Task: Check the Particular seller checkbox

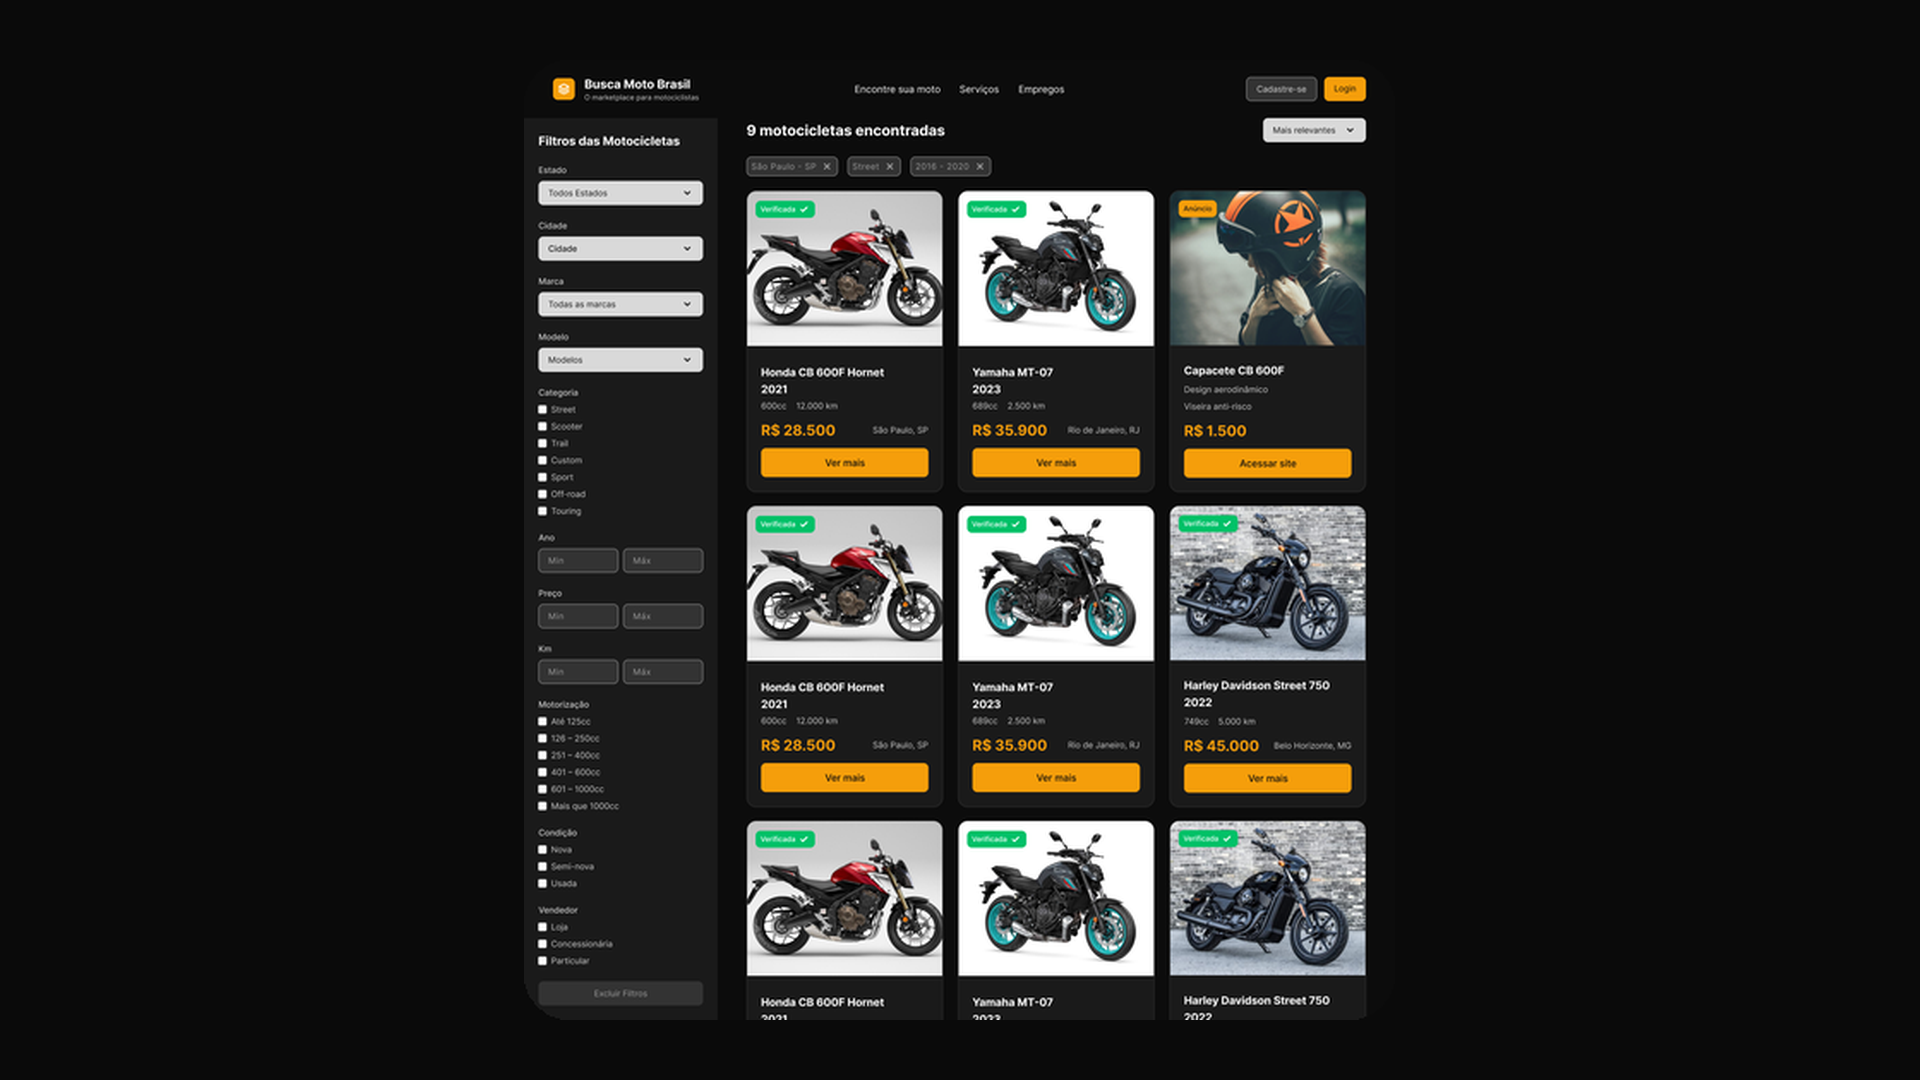Action: 543,962
